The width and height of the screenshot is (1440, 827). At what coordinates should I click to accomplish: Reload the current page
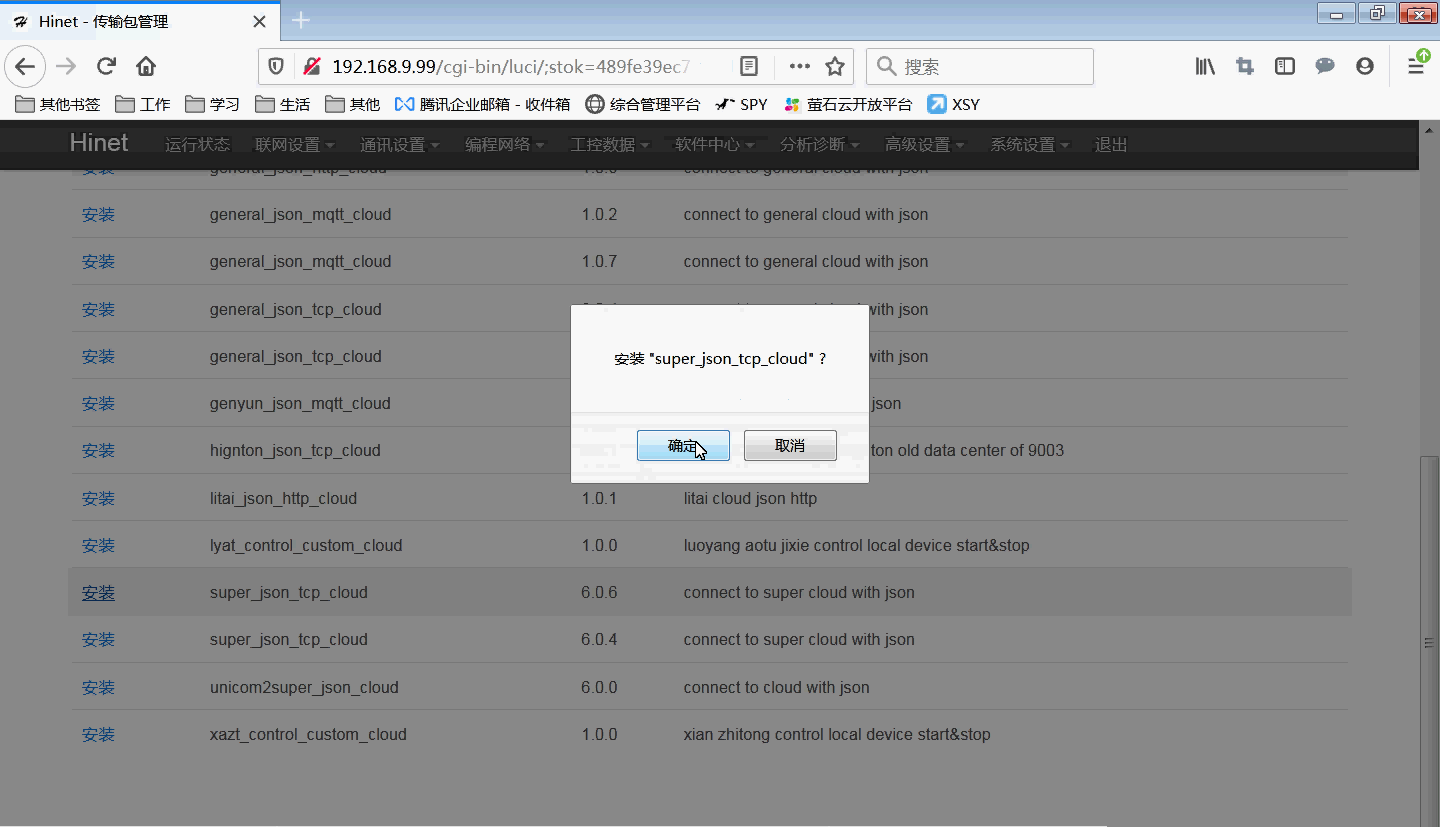click(106, 67)
